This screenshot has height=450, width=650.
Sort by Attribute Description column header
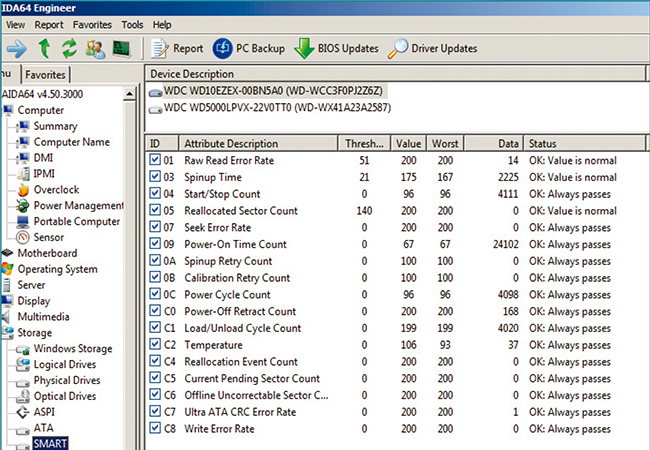(258, 143)
